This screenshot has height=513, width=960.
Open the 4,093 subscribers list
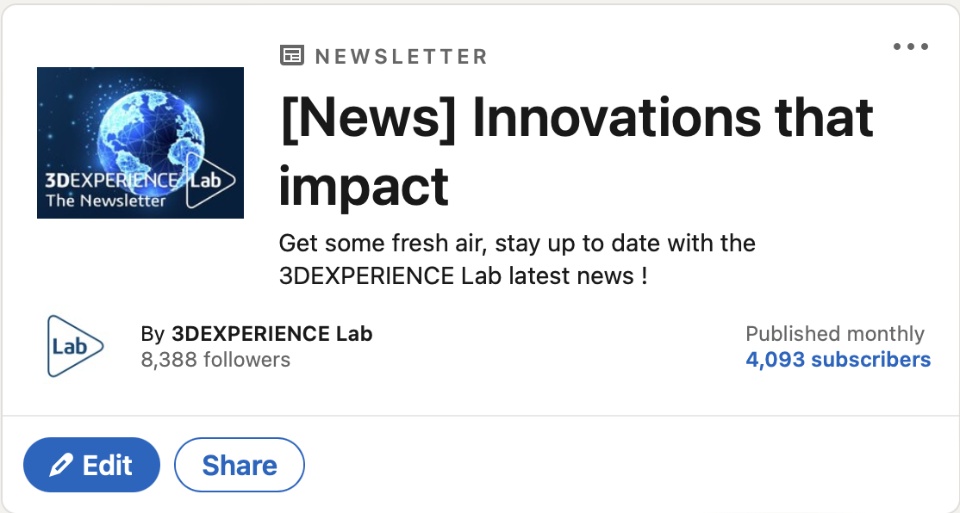tap(838, 360)
